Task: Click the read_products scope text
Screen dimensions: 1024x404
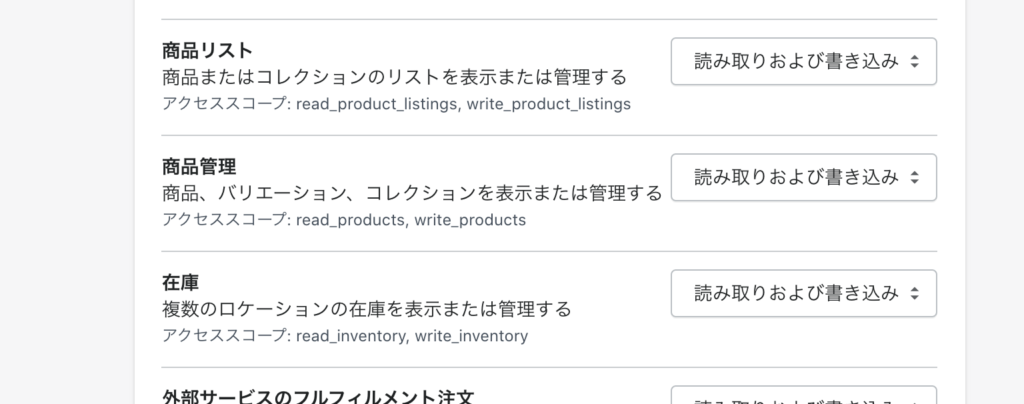Action: tap(351, 220)
